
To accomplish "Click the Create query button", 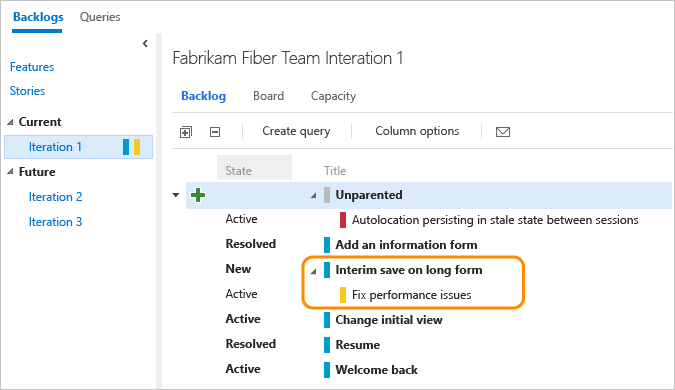I will click(296, 131).
